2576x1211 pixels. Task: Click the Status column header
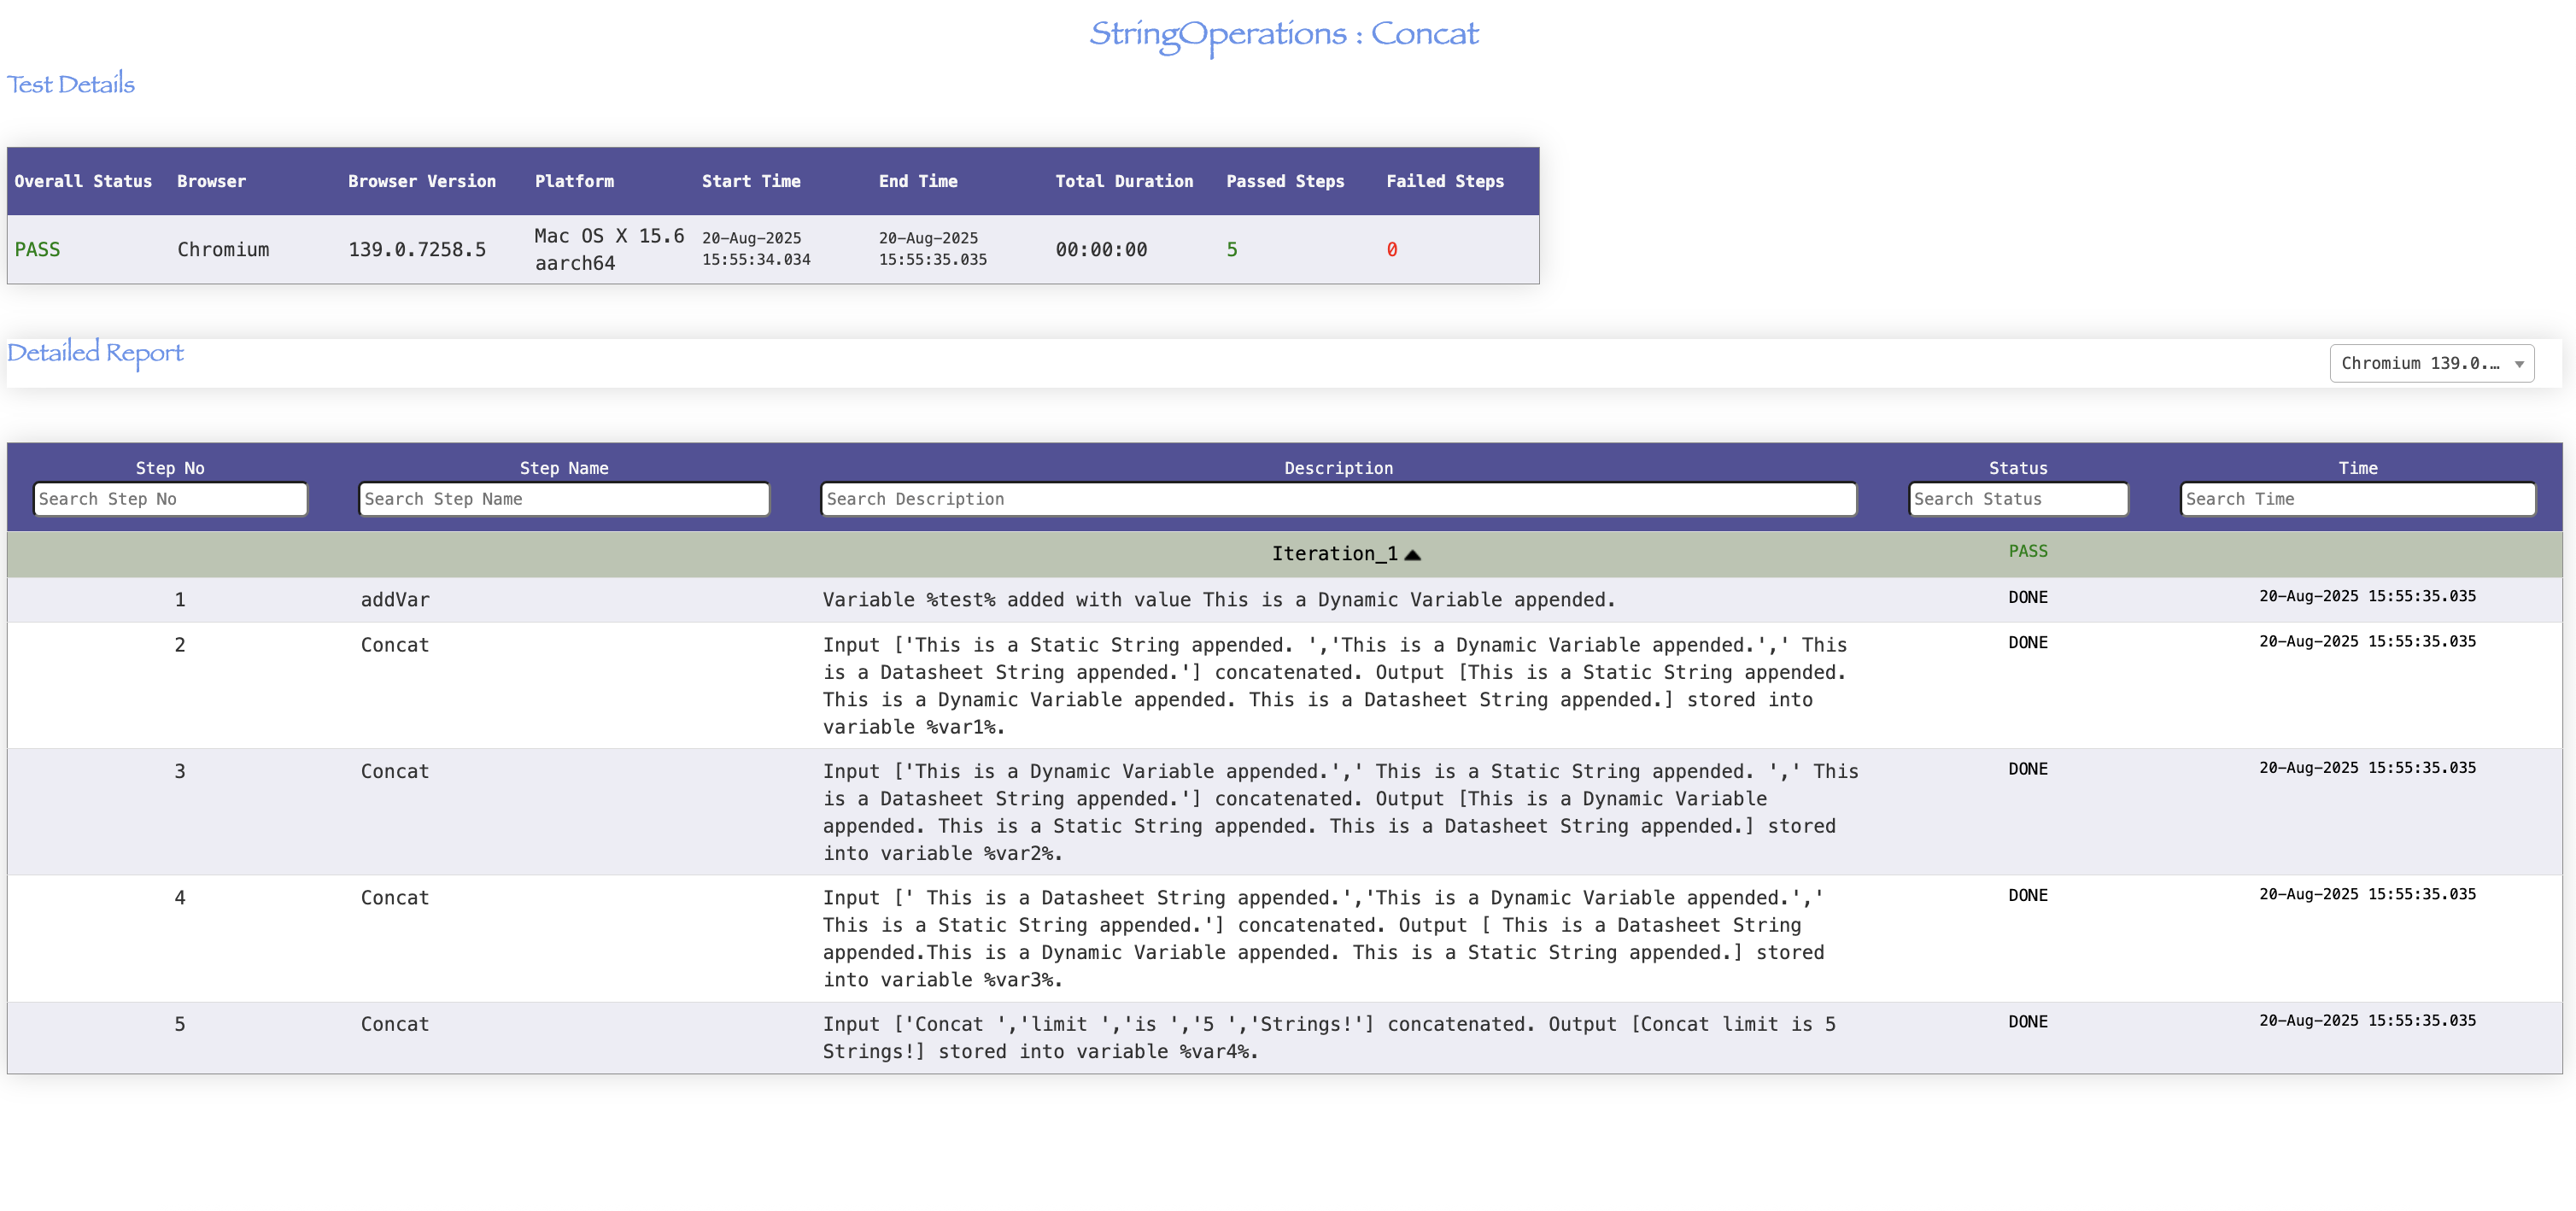[2018, 468]
